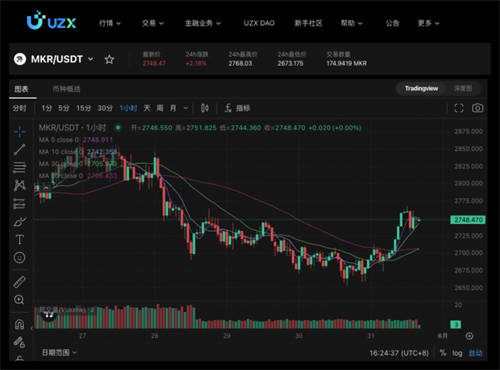Expand more time intervals chevron
The image size is (500, 370).
point(186,108)
